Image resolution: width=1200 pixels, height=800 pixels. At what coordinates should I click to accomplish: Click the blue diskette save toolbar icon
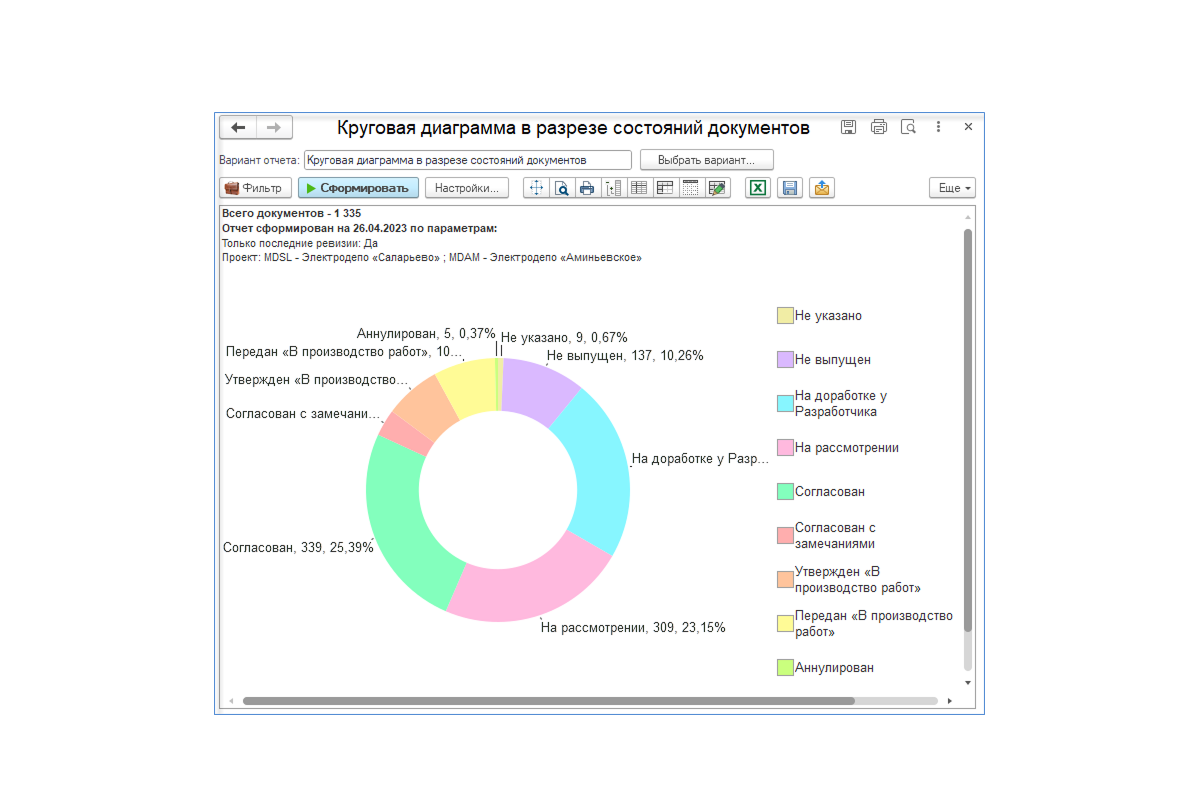click(790, 188)
